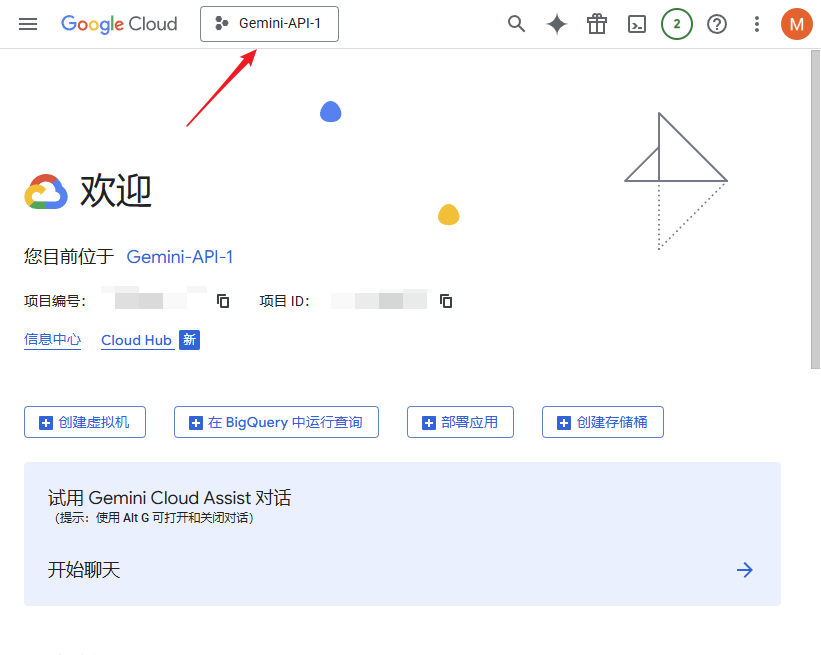Viewport: 821px width, 655px height.
Task: Click the cloud logo beside 欢迎
Action: [46, 192]
